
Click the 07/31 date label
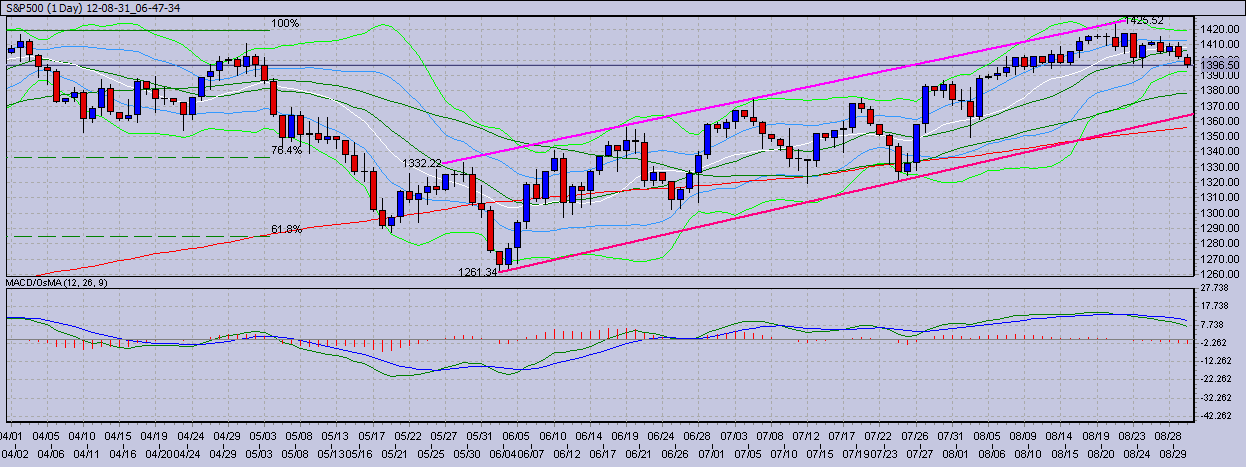click(950, 437)
